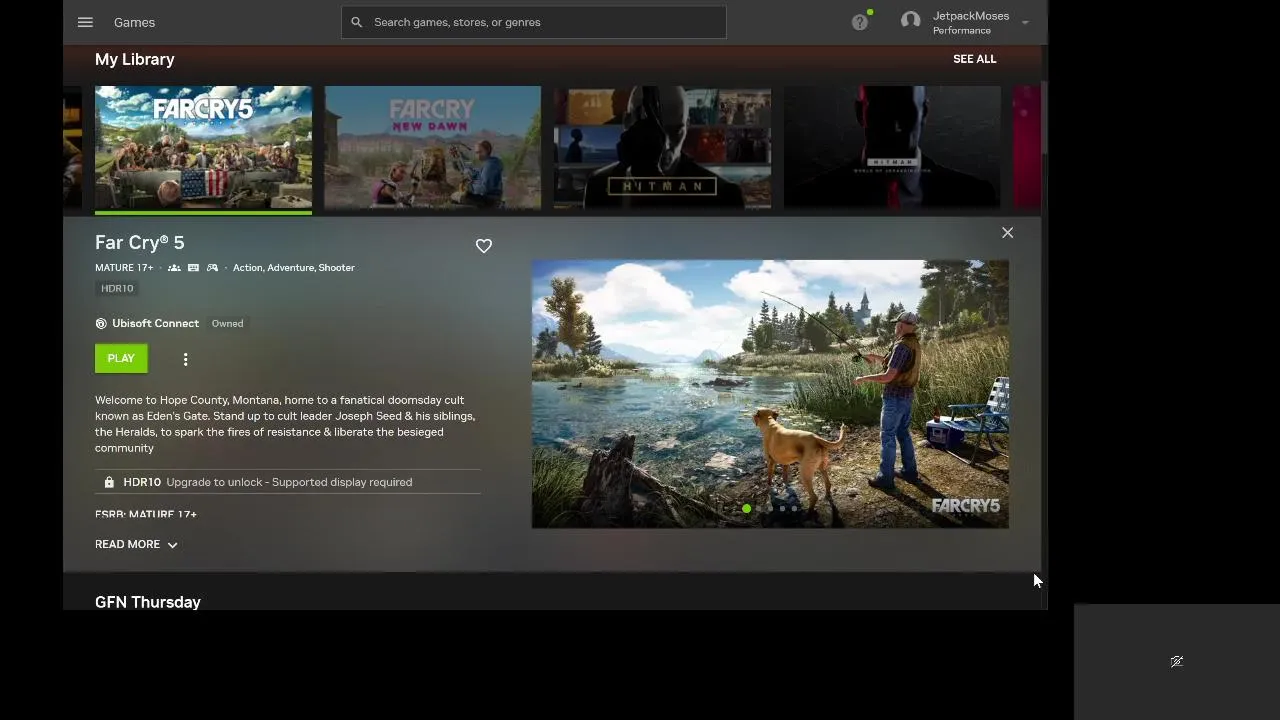Click the Far Cry 5 fishing screenshot
Image resolution: width=1280 pixels, height=720 pixels.
click(x=770, y=394)
